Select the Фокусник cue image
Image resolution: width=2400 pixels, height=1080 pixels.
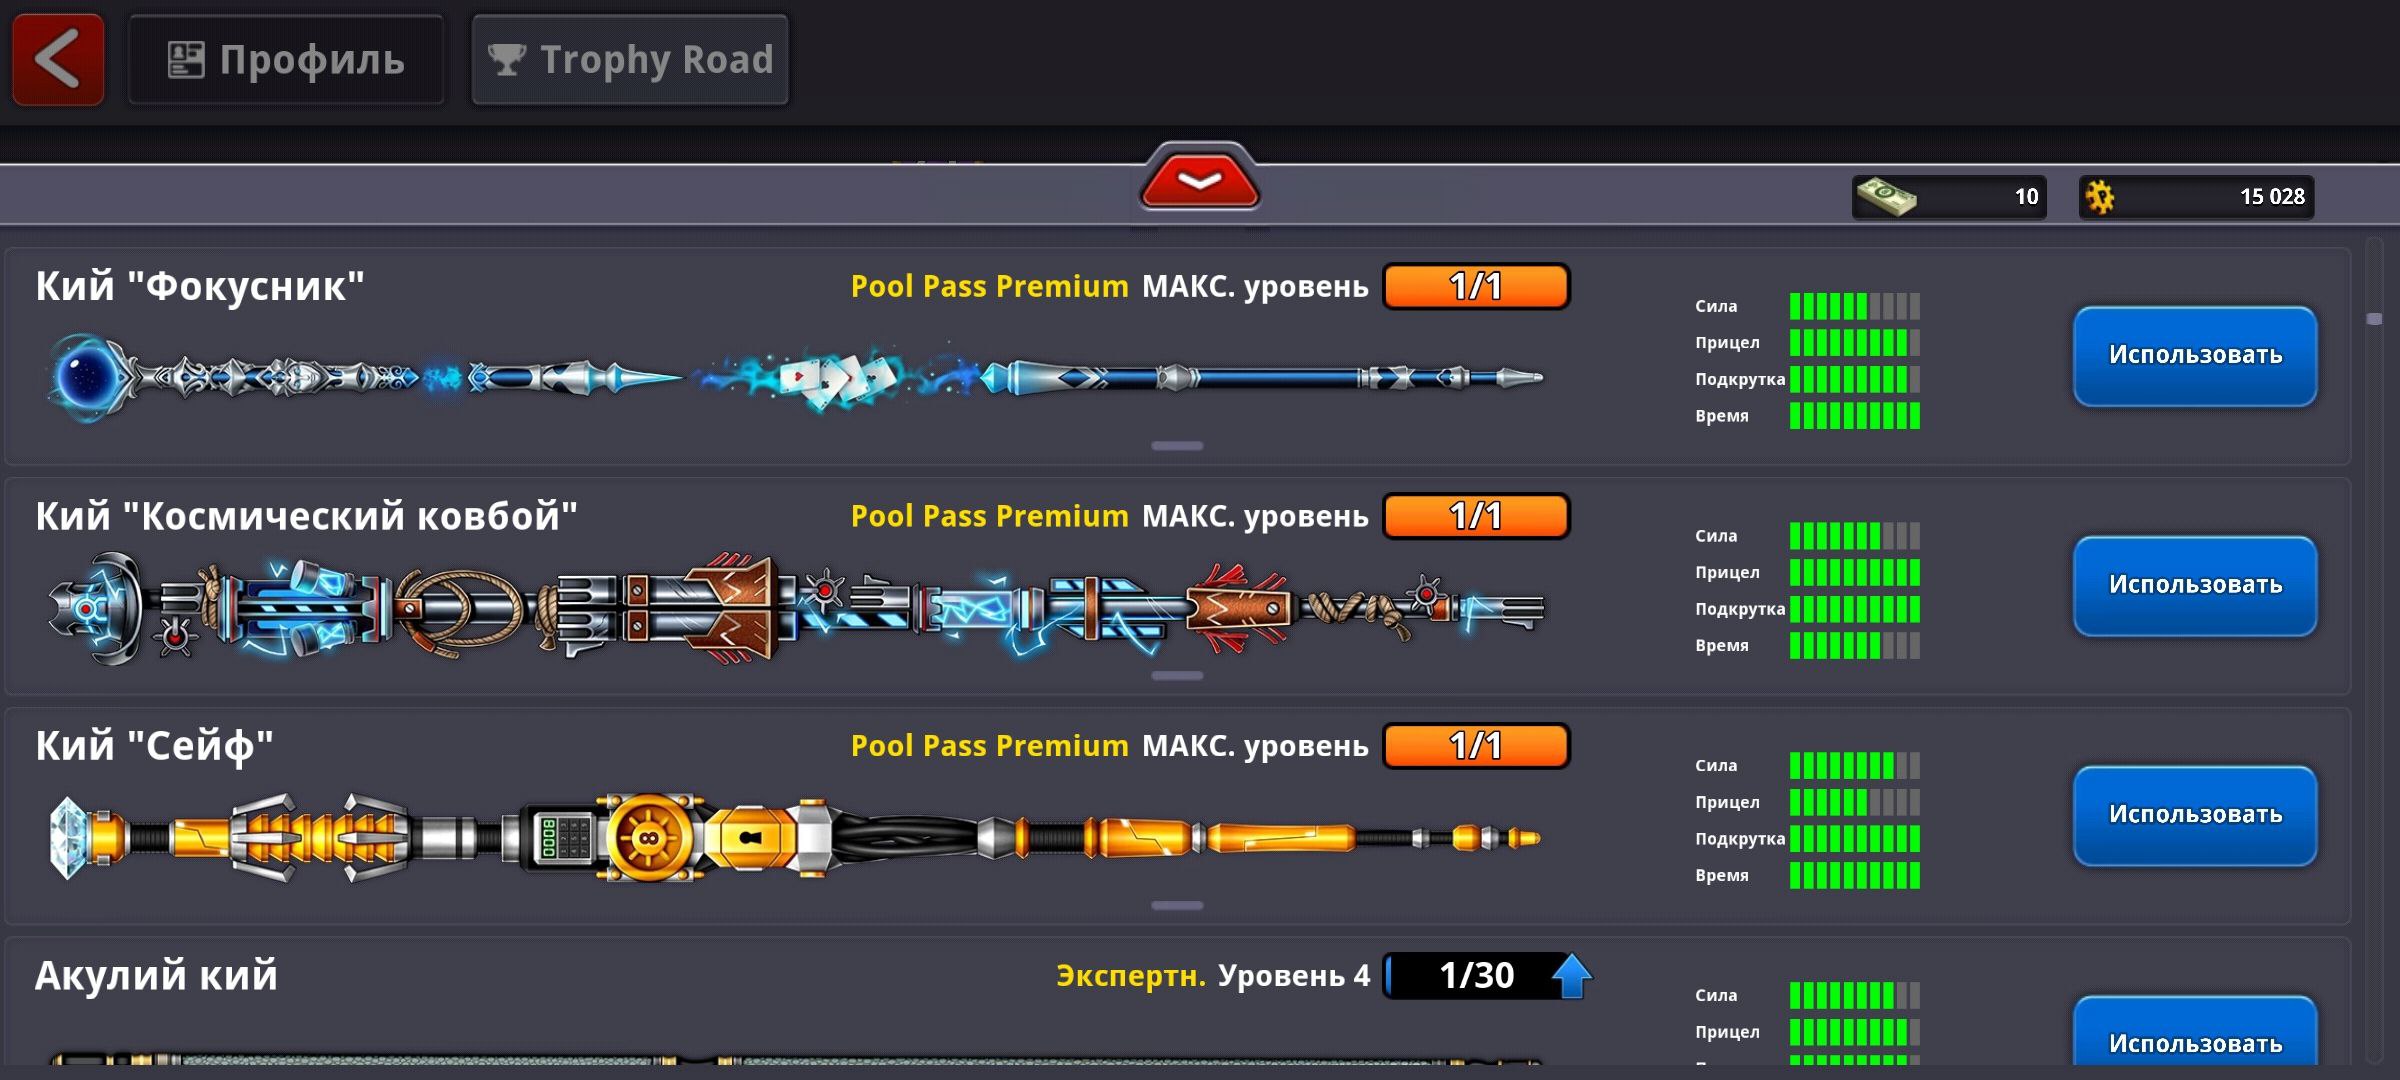point(796,378)
